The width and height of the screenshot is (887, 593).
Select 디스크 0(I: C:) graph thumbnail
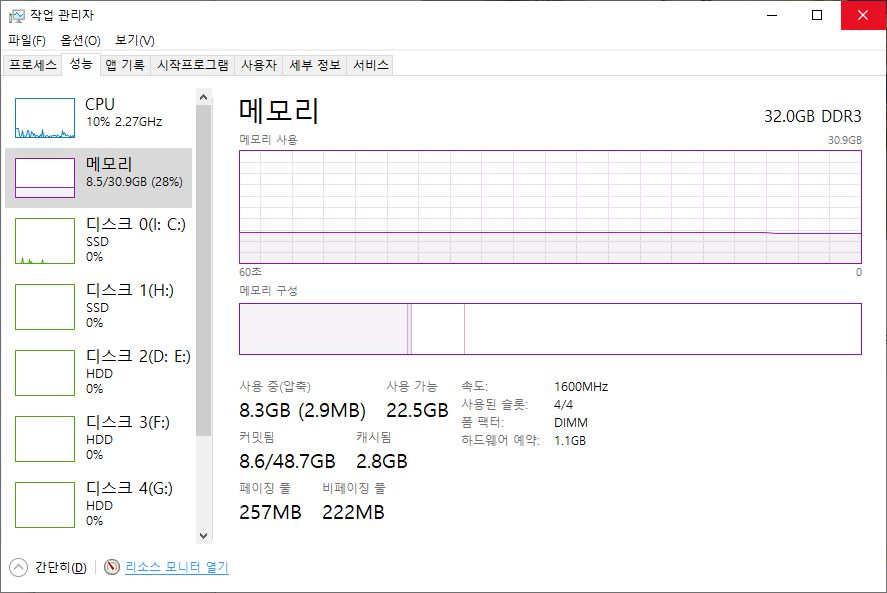[x=45, y=240]
